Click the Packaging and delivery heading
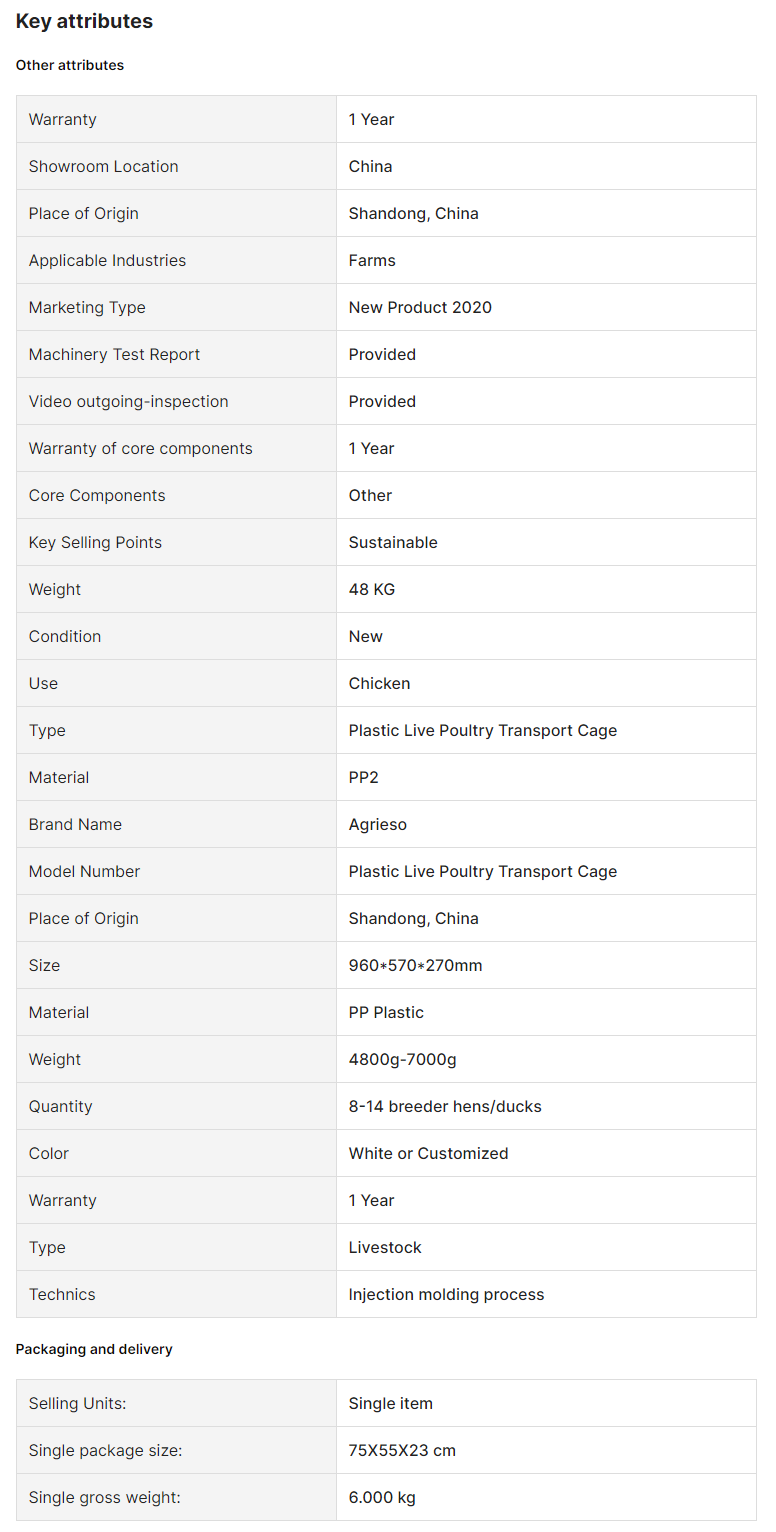The height and width of the screenshot is (1532, 776). (x=94, y=1349)
